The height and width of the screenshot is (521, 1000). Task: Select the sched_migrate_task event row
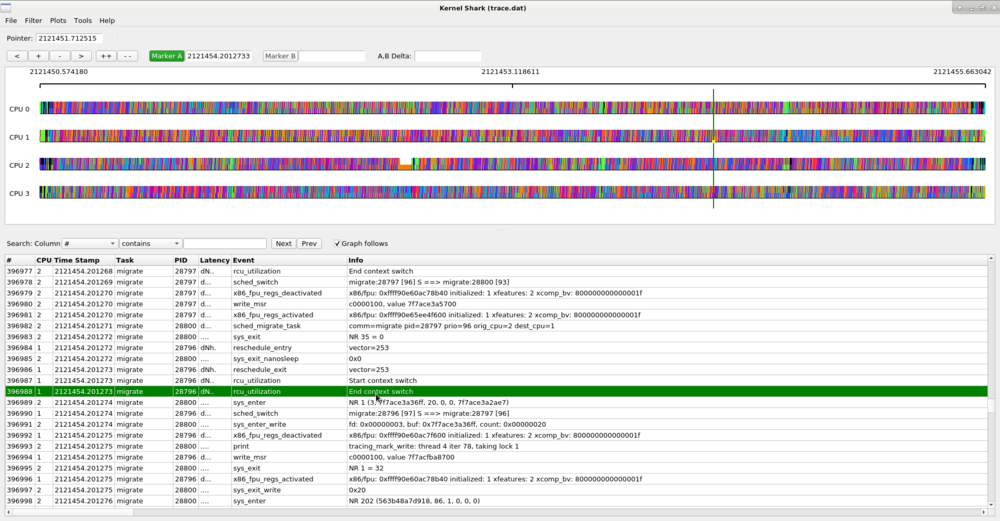496,326
